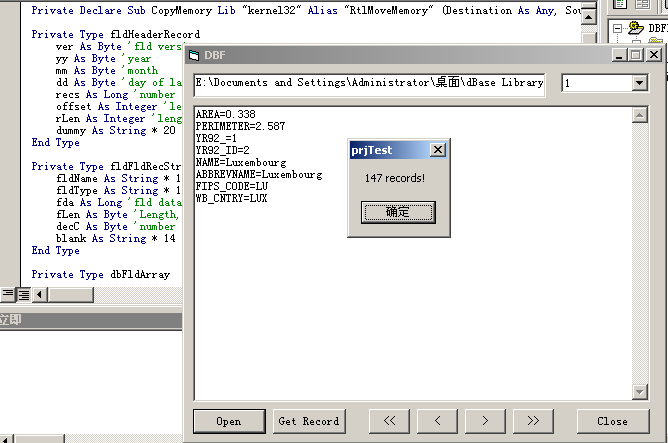Jump to first record with << button
The image size is (668, 443).
point(389,421)
